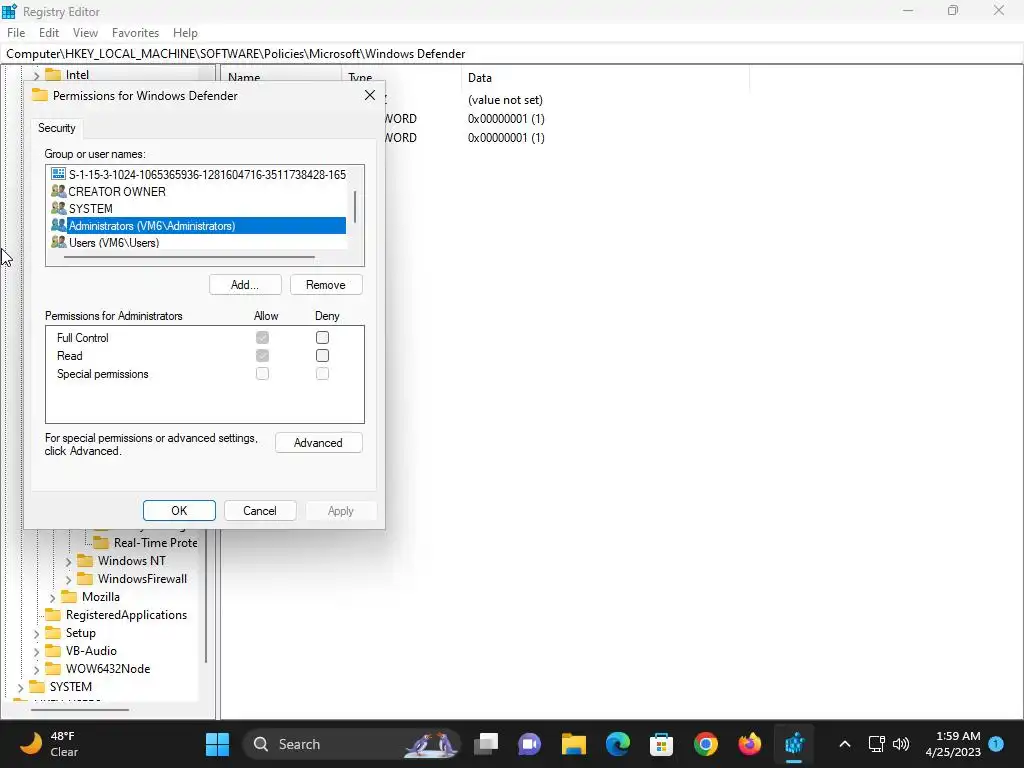
Task: Confirm permissions with OK
Action: click(x=179, y=511)
